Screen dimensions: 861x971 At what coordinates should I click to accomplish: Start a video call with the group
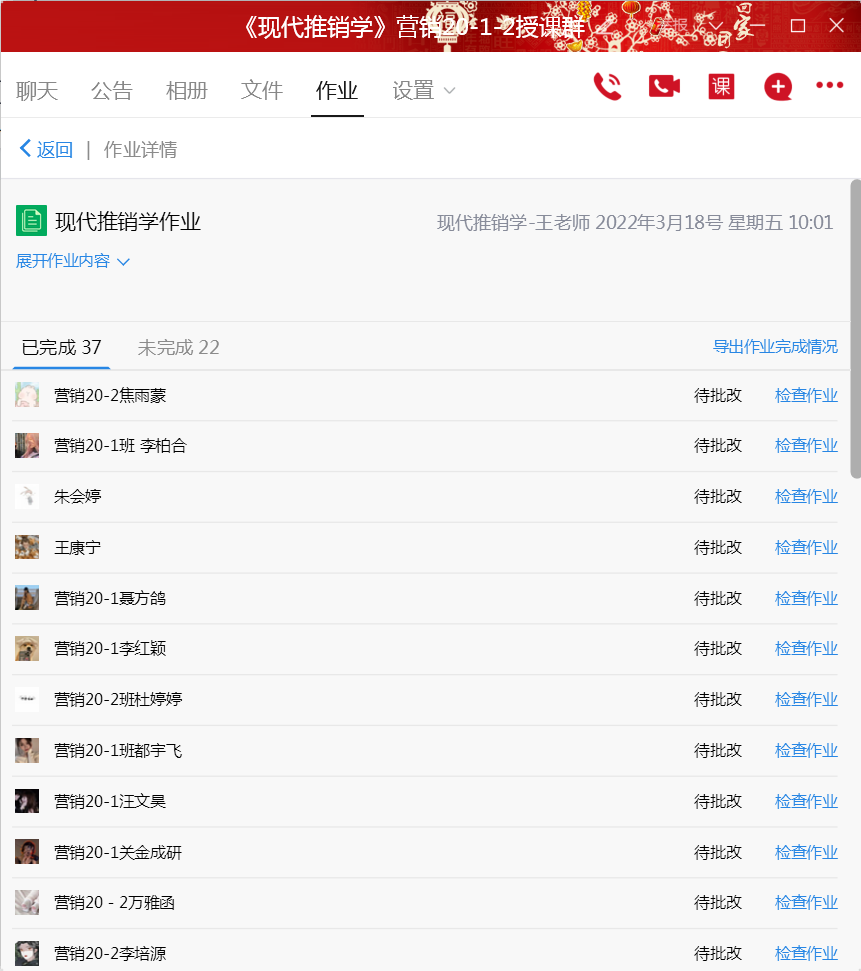coord(664,86)
